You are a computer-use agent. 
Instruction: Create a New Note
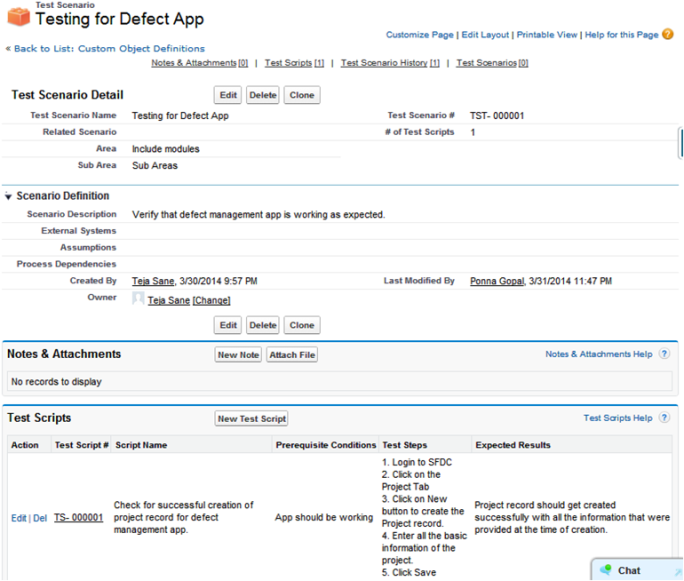pyautogui.click(x=238, y=355)
